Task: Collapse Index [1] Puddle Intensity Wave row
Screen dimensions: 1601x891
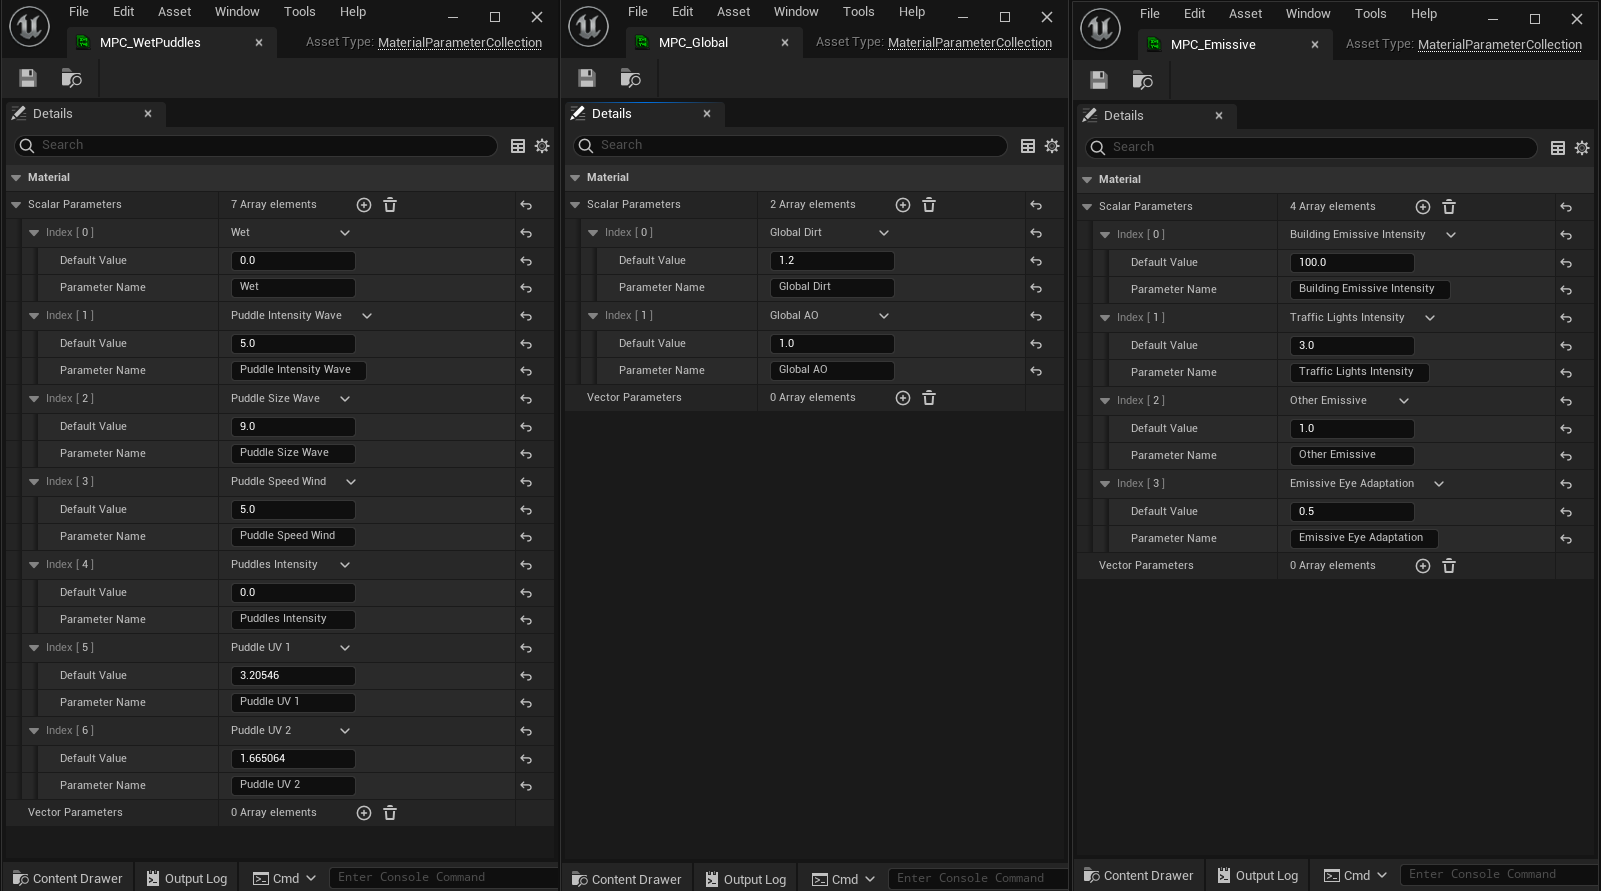Action: pos(35,316)
